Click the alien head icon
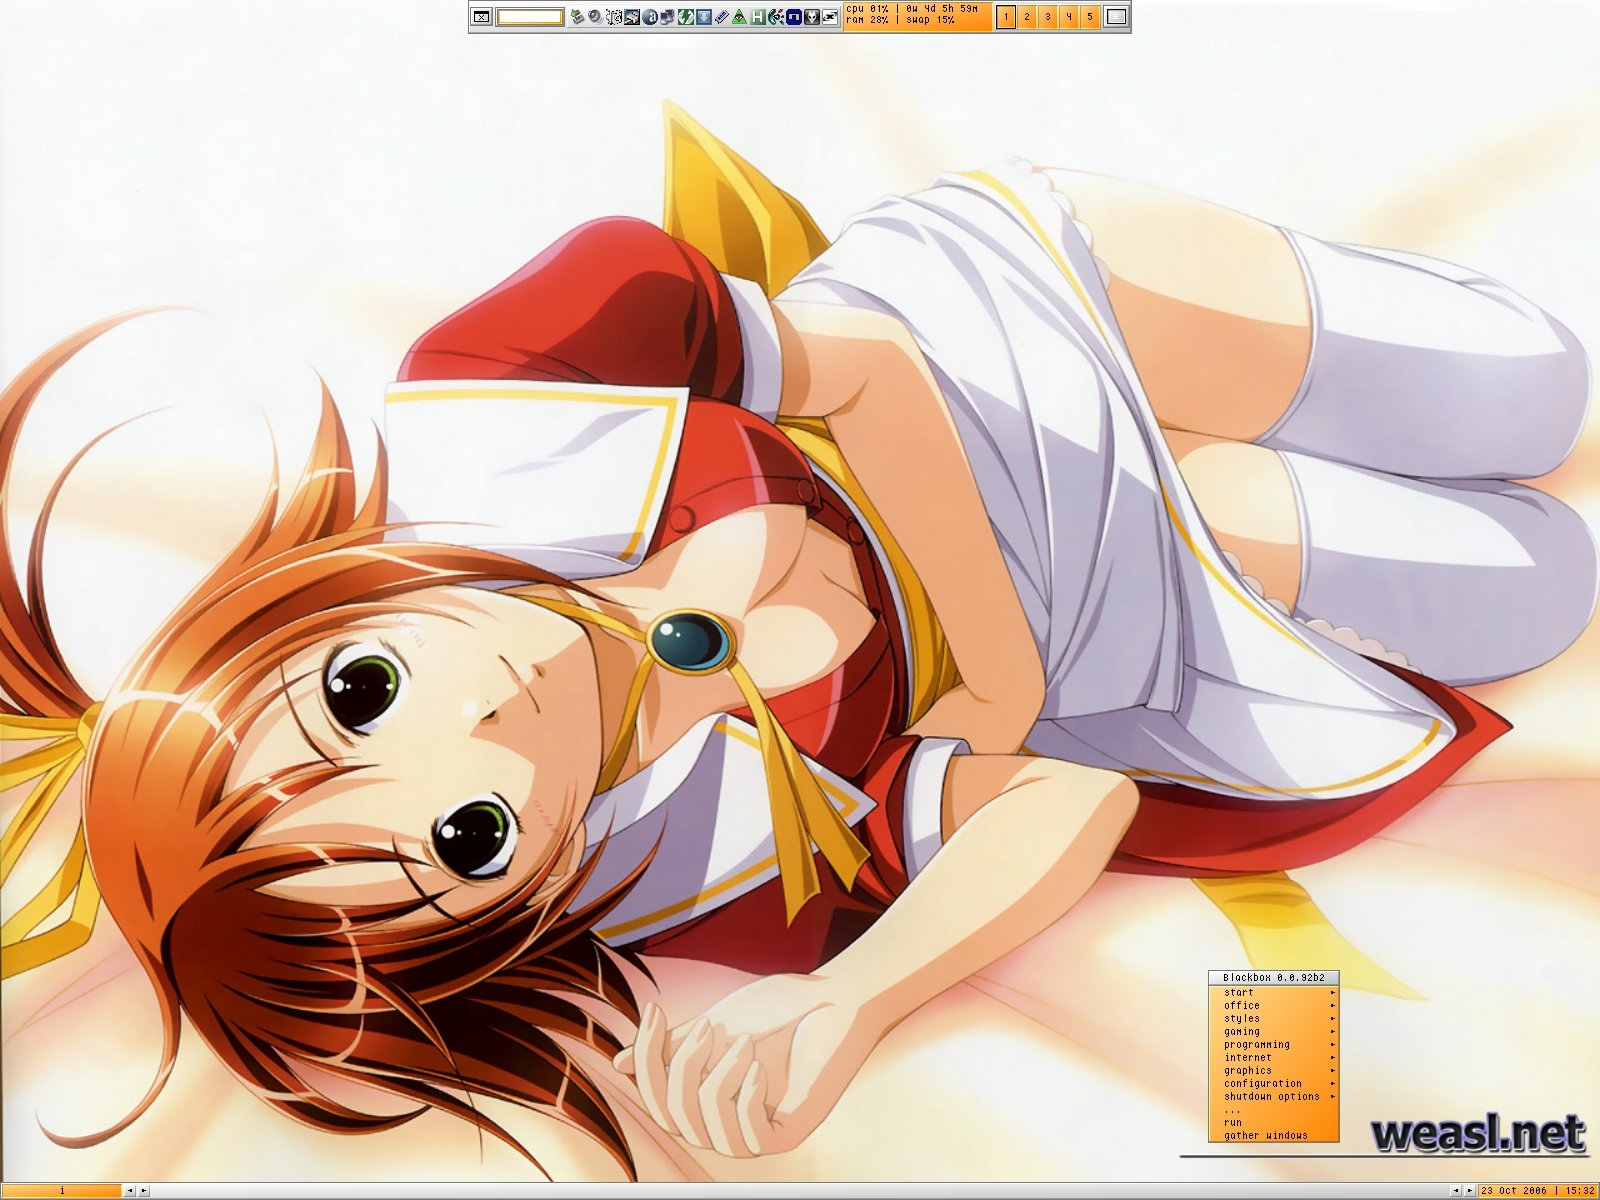 click(x=812, y=17)
